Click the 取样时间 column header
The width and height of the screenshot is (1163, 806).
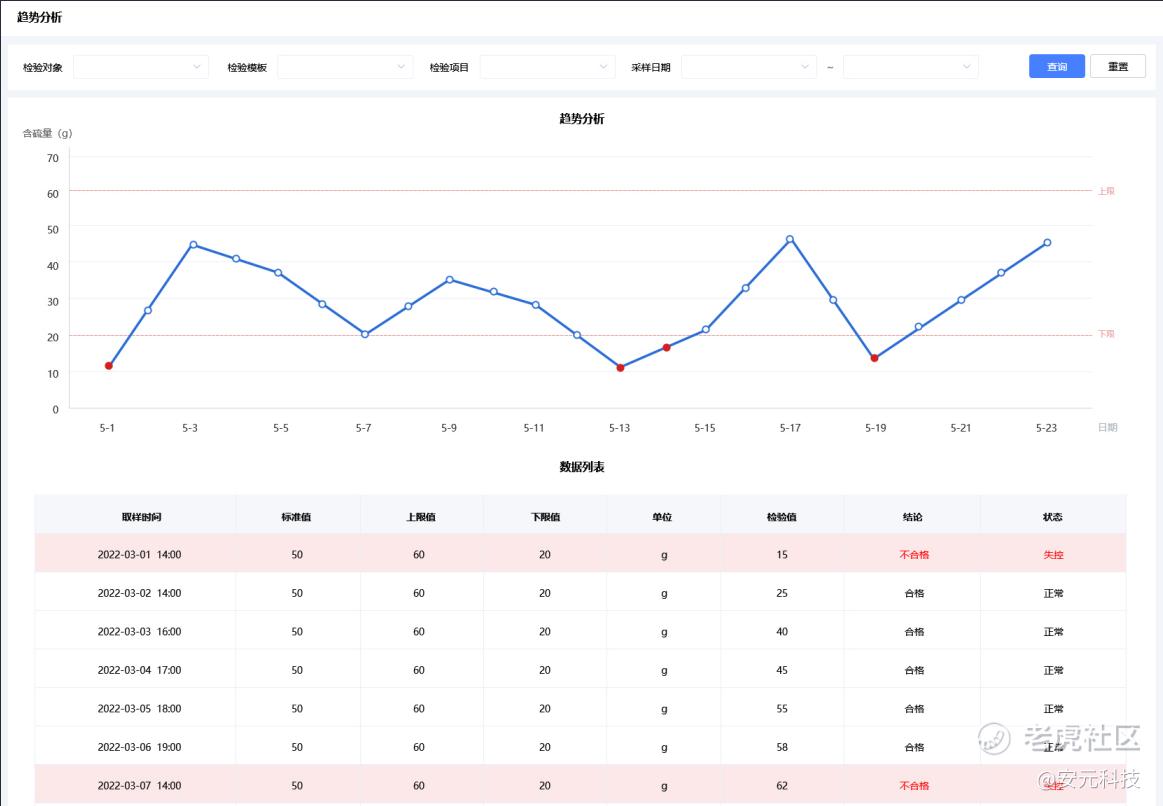(142, 517)
